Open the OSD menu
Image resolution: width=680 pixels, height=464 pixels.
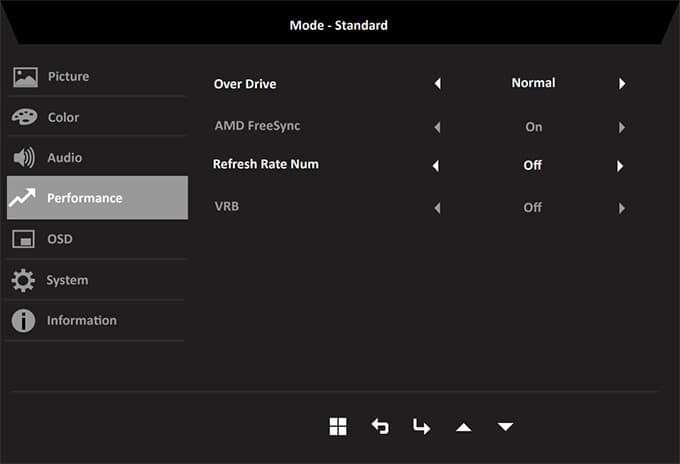[97, 239]
